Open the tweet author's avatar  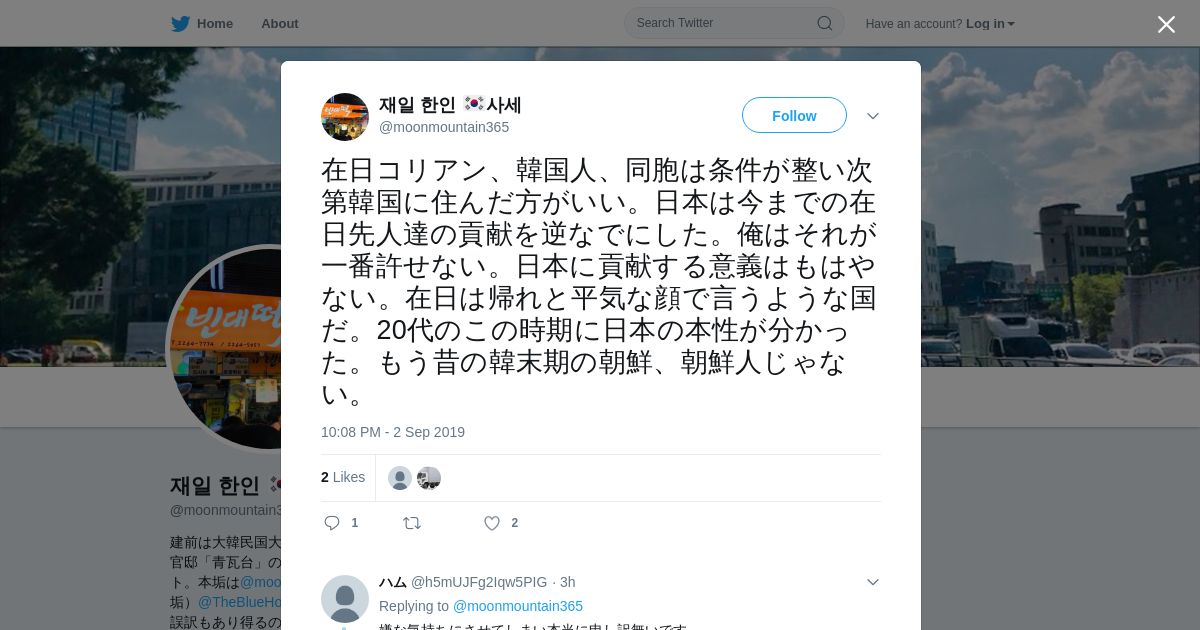pos(345,117)
